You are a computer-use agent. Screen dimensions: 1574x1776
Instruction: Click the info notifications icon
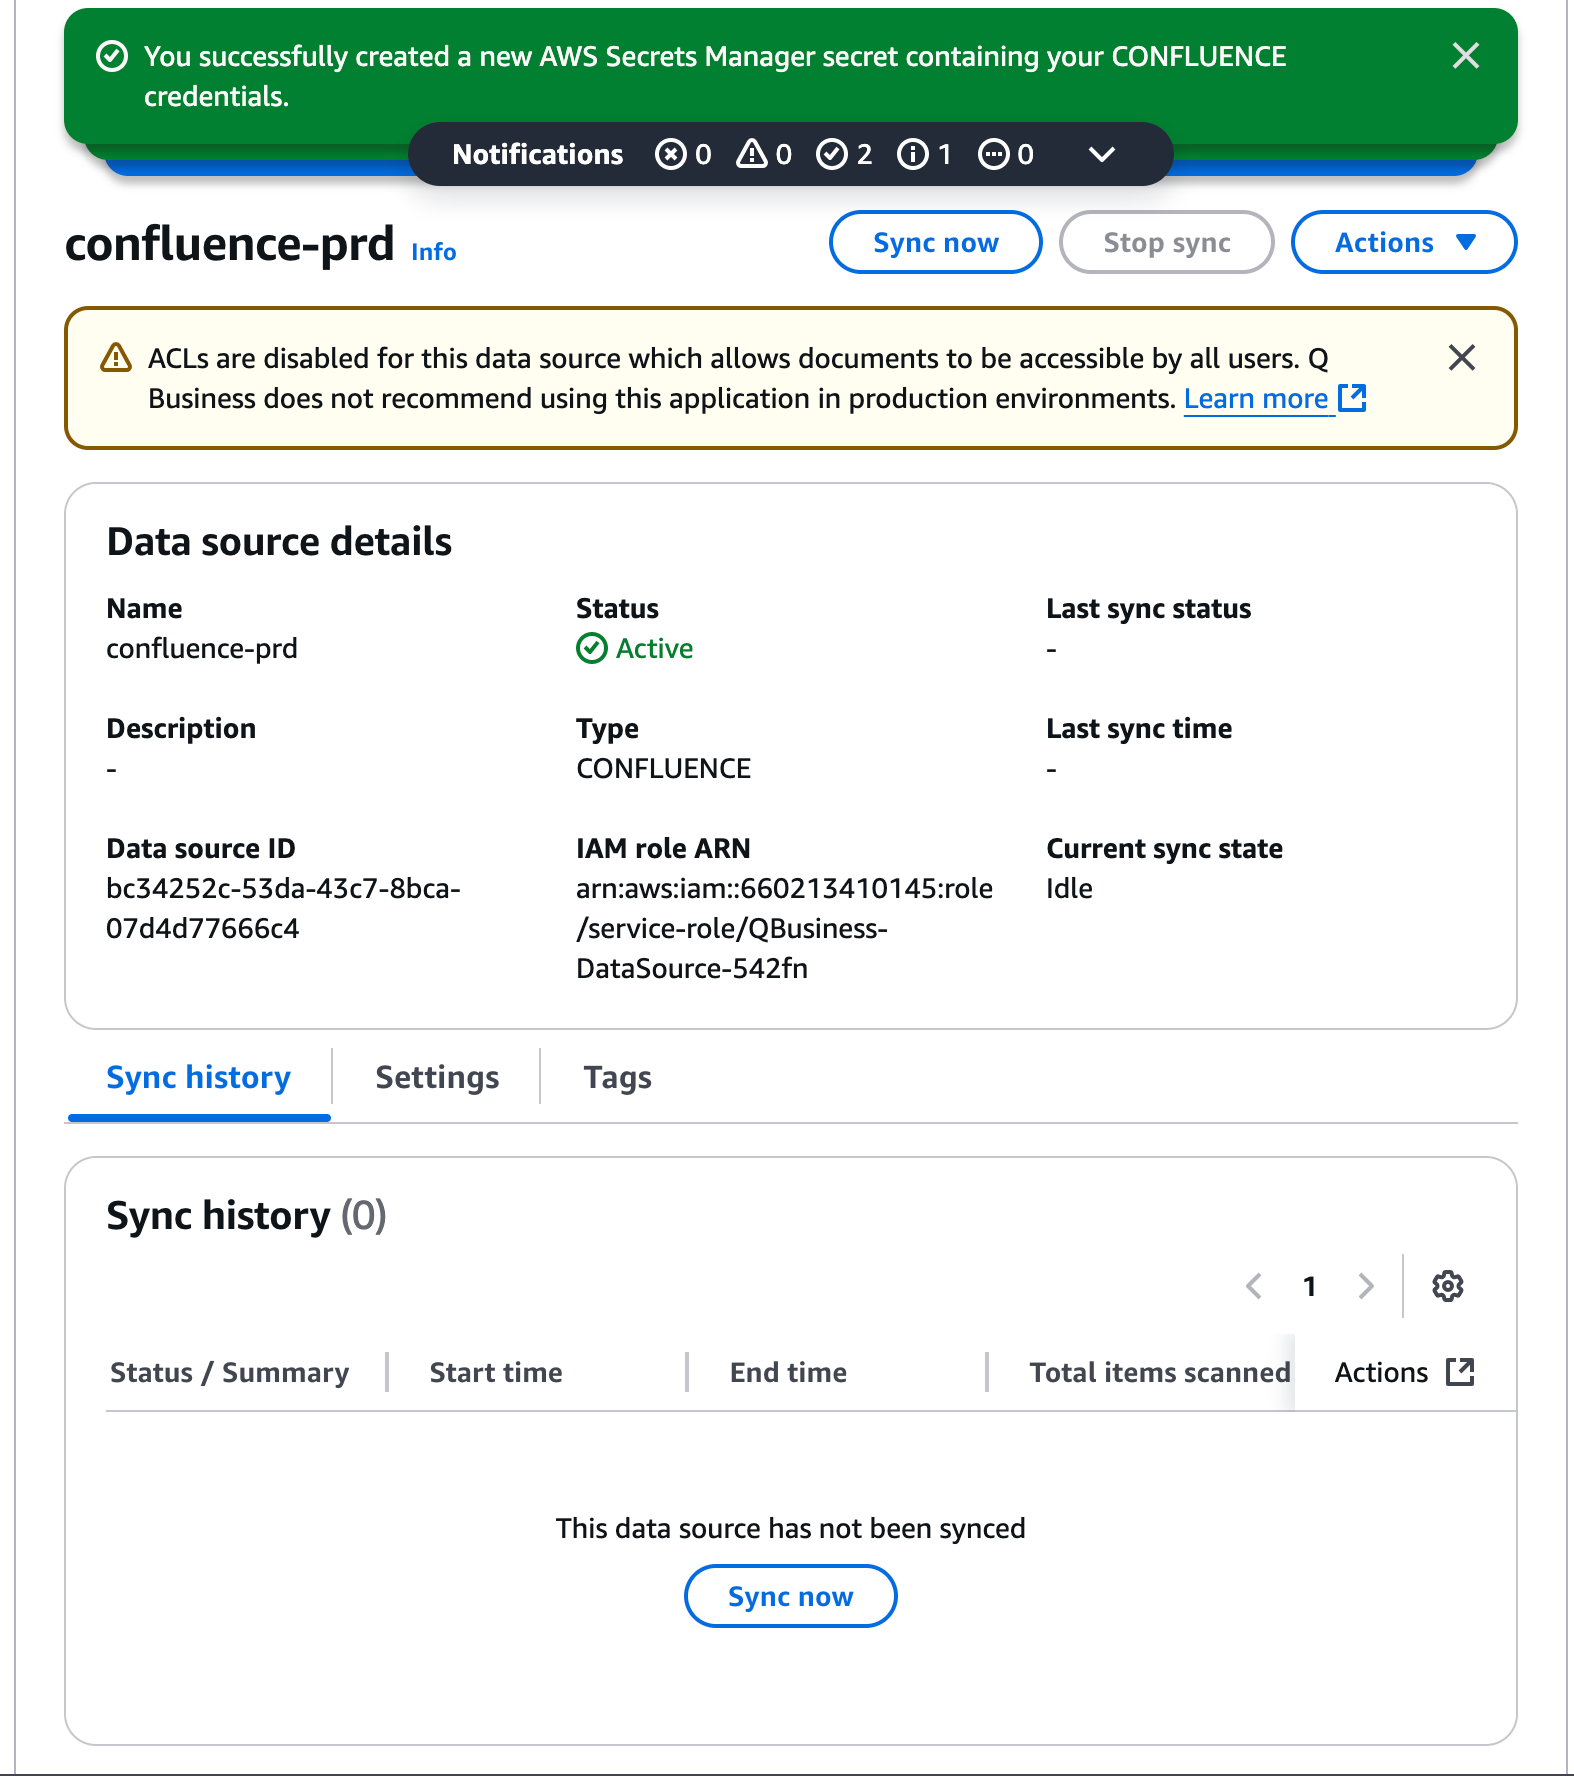click(x=912, y=154)
